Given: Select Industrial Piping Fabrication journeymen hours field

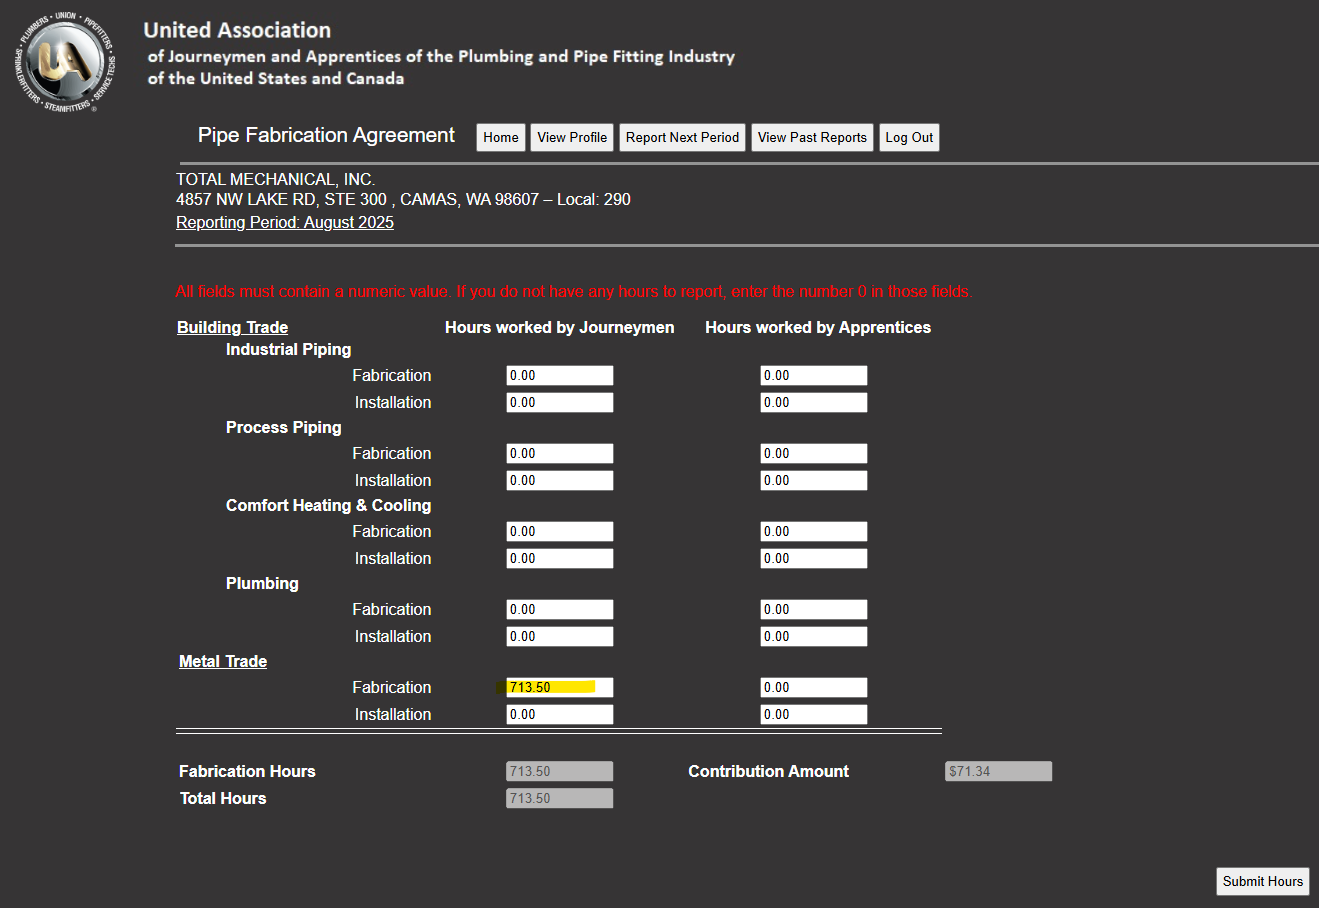Looking at the screenshot, I should tap(560, 376).
